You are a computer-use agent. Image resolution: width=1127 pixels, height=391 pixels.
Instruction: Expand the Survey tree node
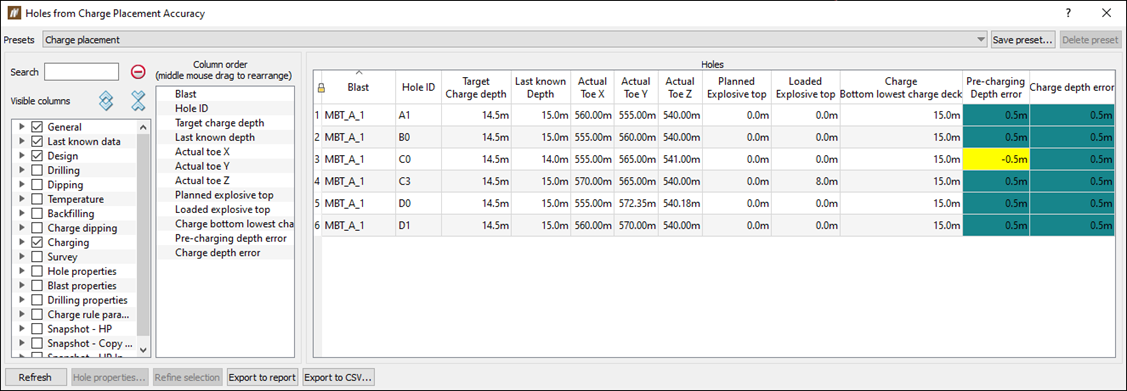(22, 257)
